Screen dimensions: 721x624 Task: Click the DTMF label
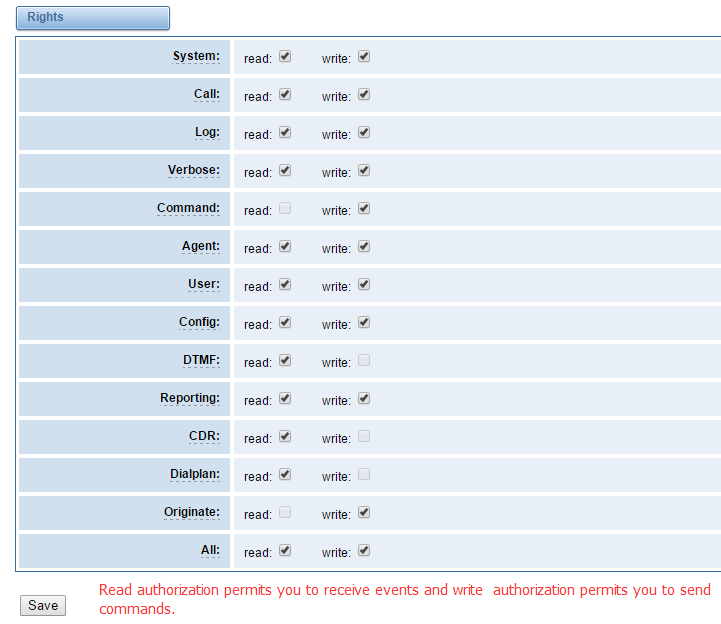(201, 360)
